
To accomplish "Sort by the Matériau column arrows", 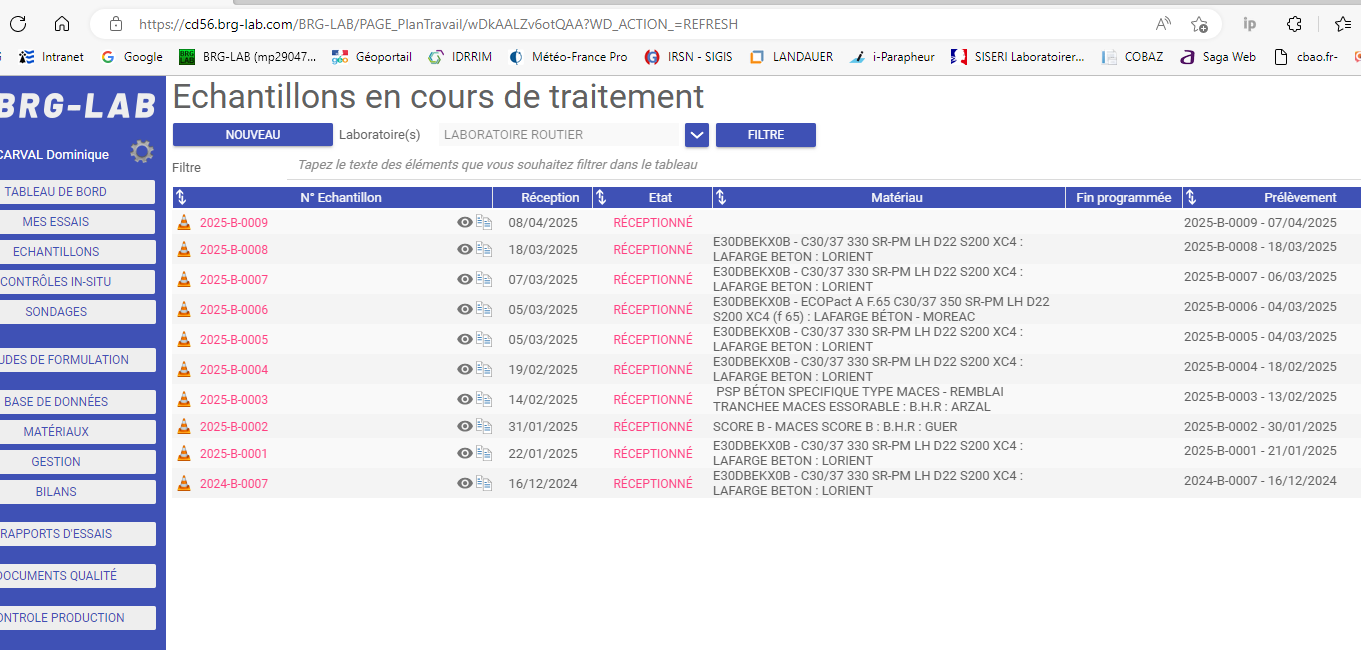I will pos(721,198).
